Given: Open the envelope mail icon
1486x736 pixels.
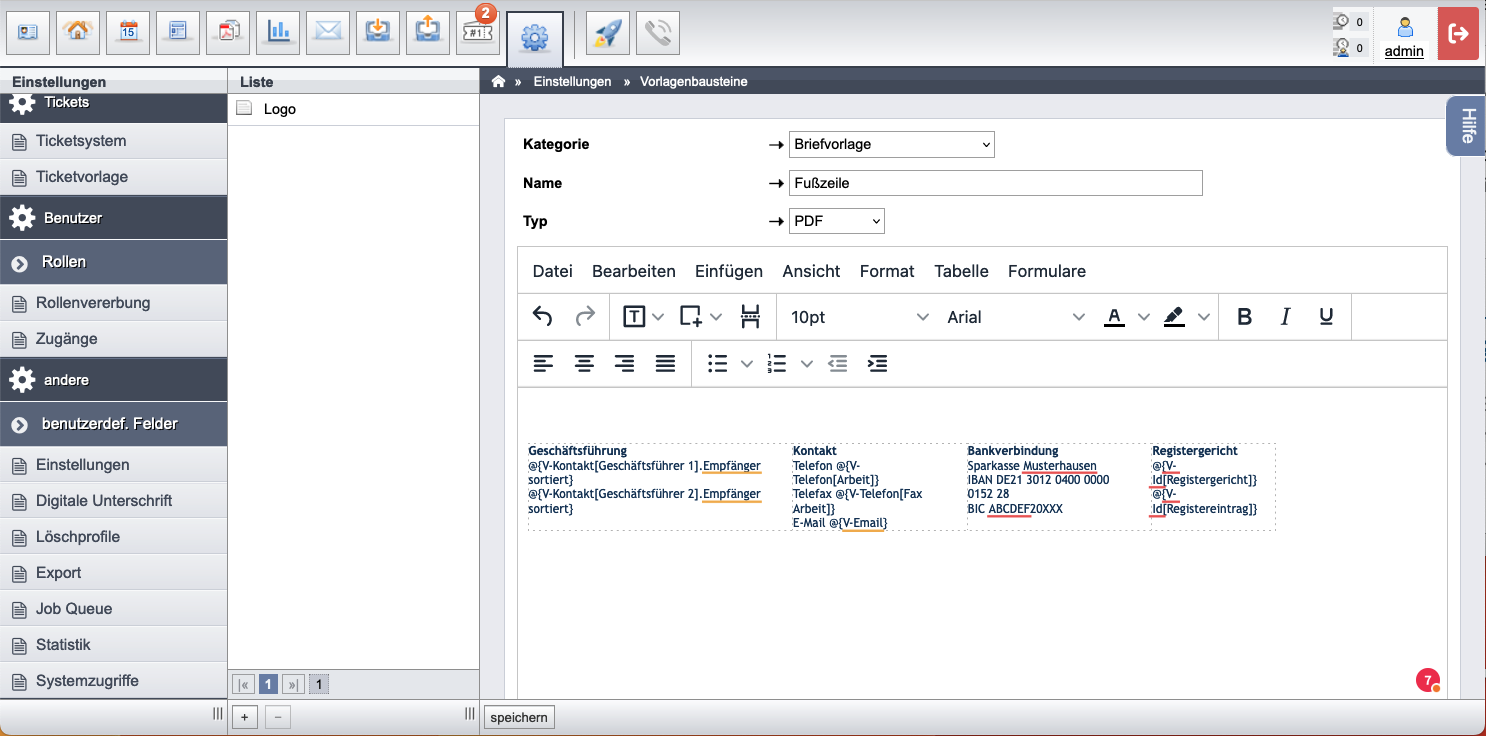Looking at the screenshot, I should point(329,33).
